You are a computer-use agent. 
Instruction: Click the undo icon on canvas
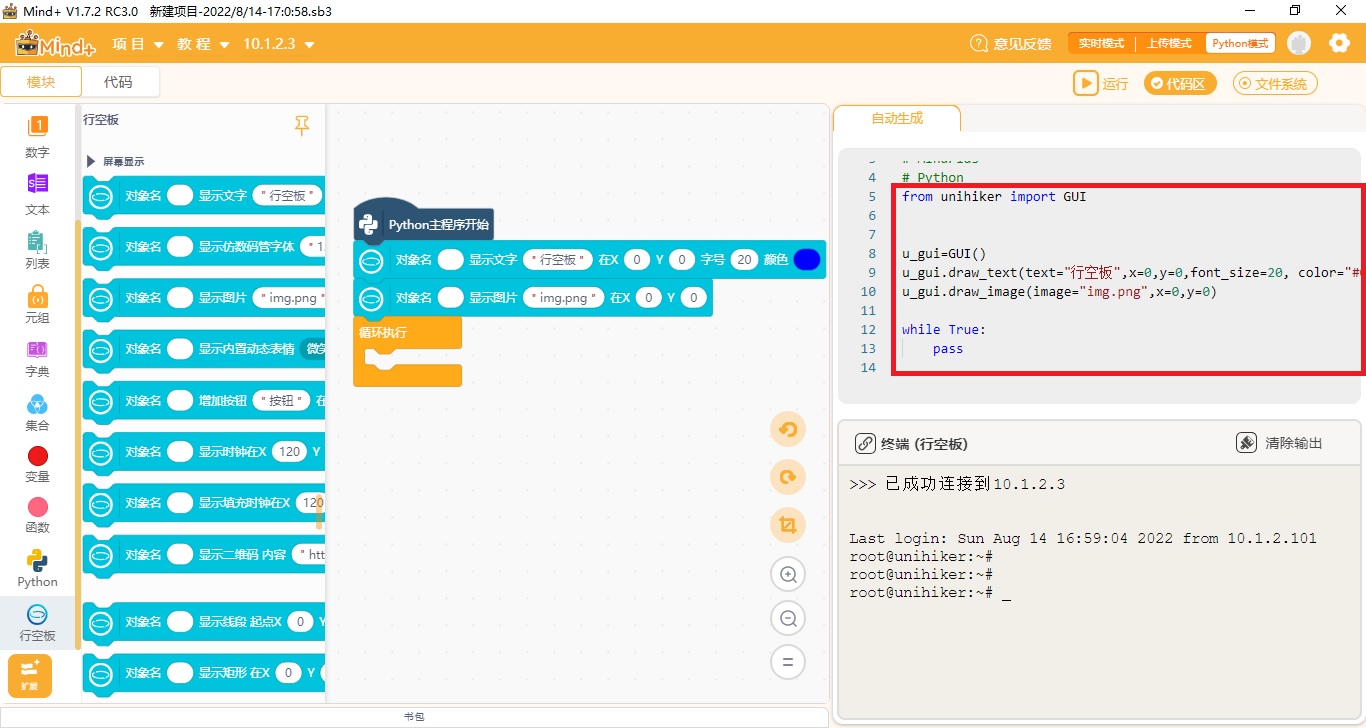click(788, 430)
